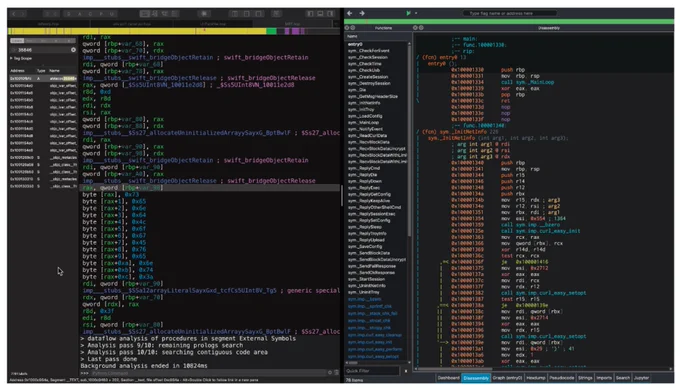The width and height of the screenshot is (680, 391).
Task: Select sym._MainLoop in functions list
Action: pyautogui.click(x=363, y=123)
